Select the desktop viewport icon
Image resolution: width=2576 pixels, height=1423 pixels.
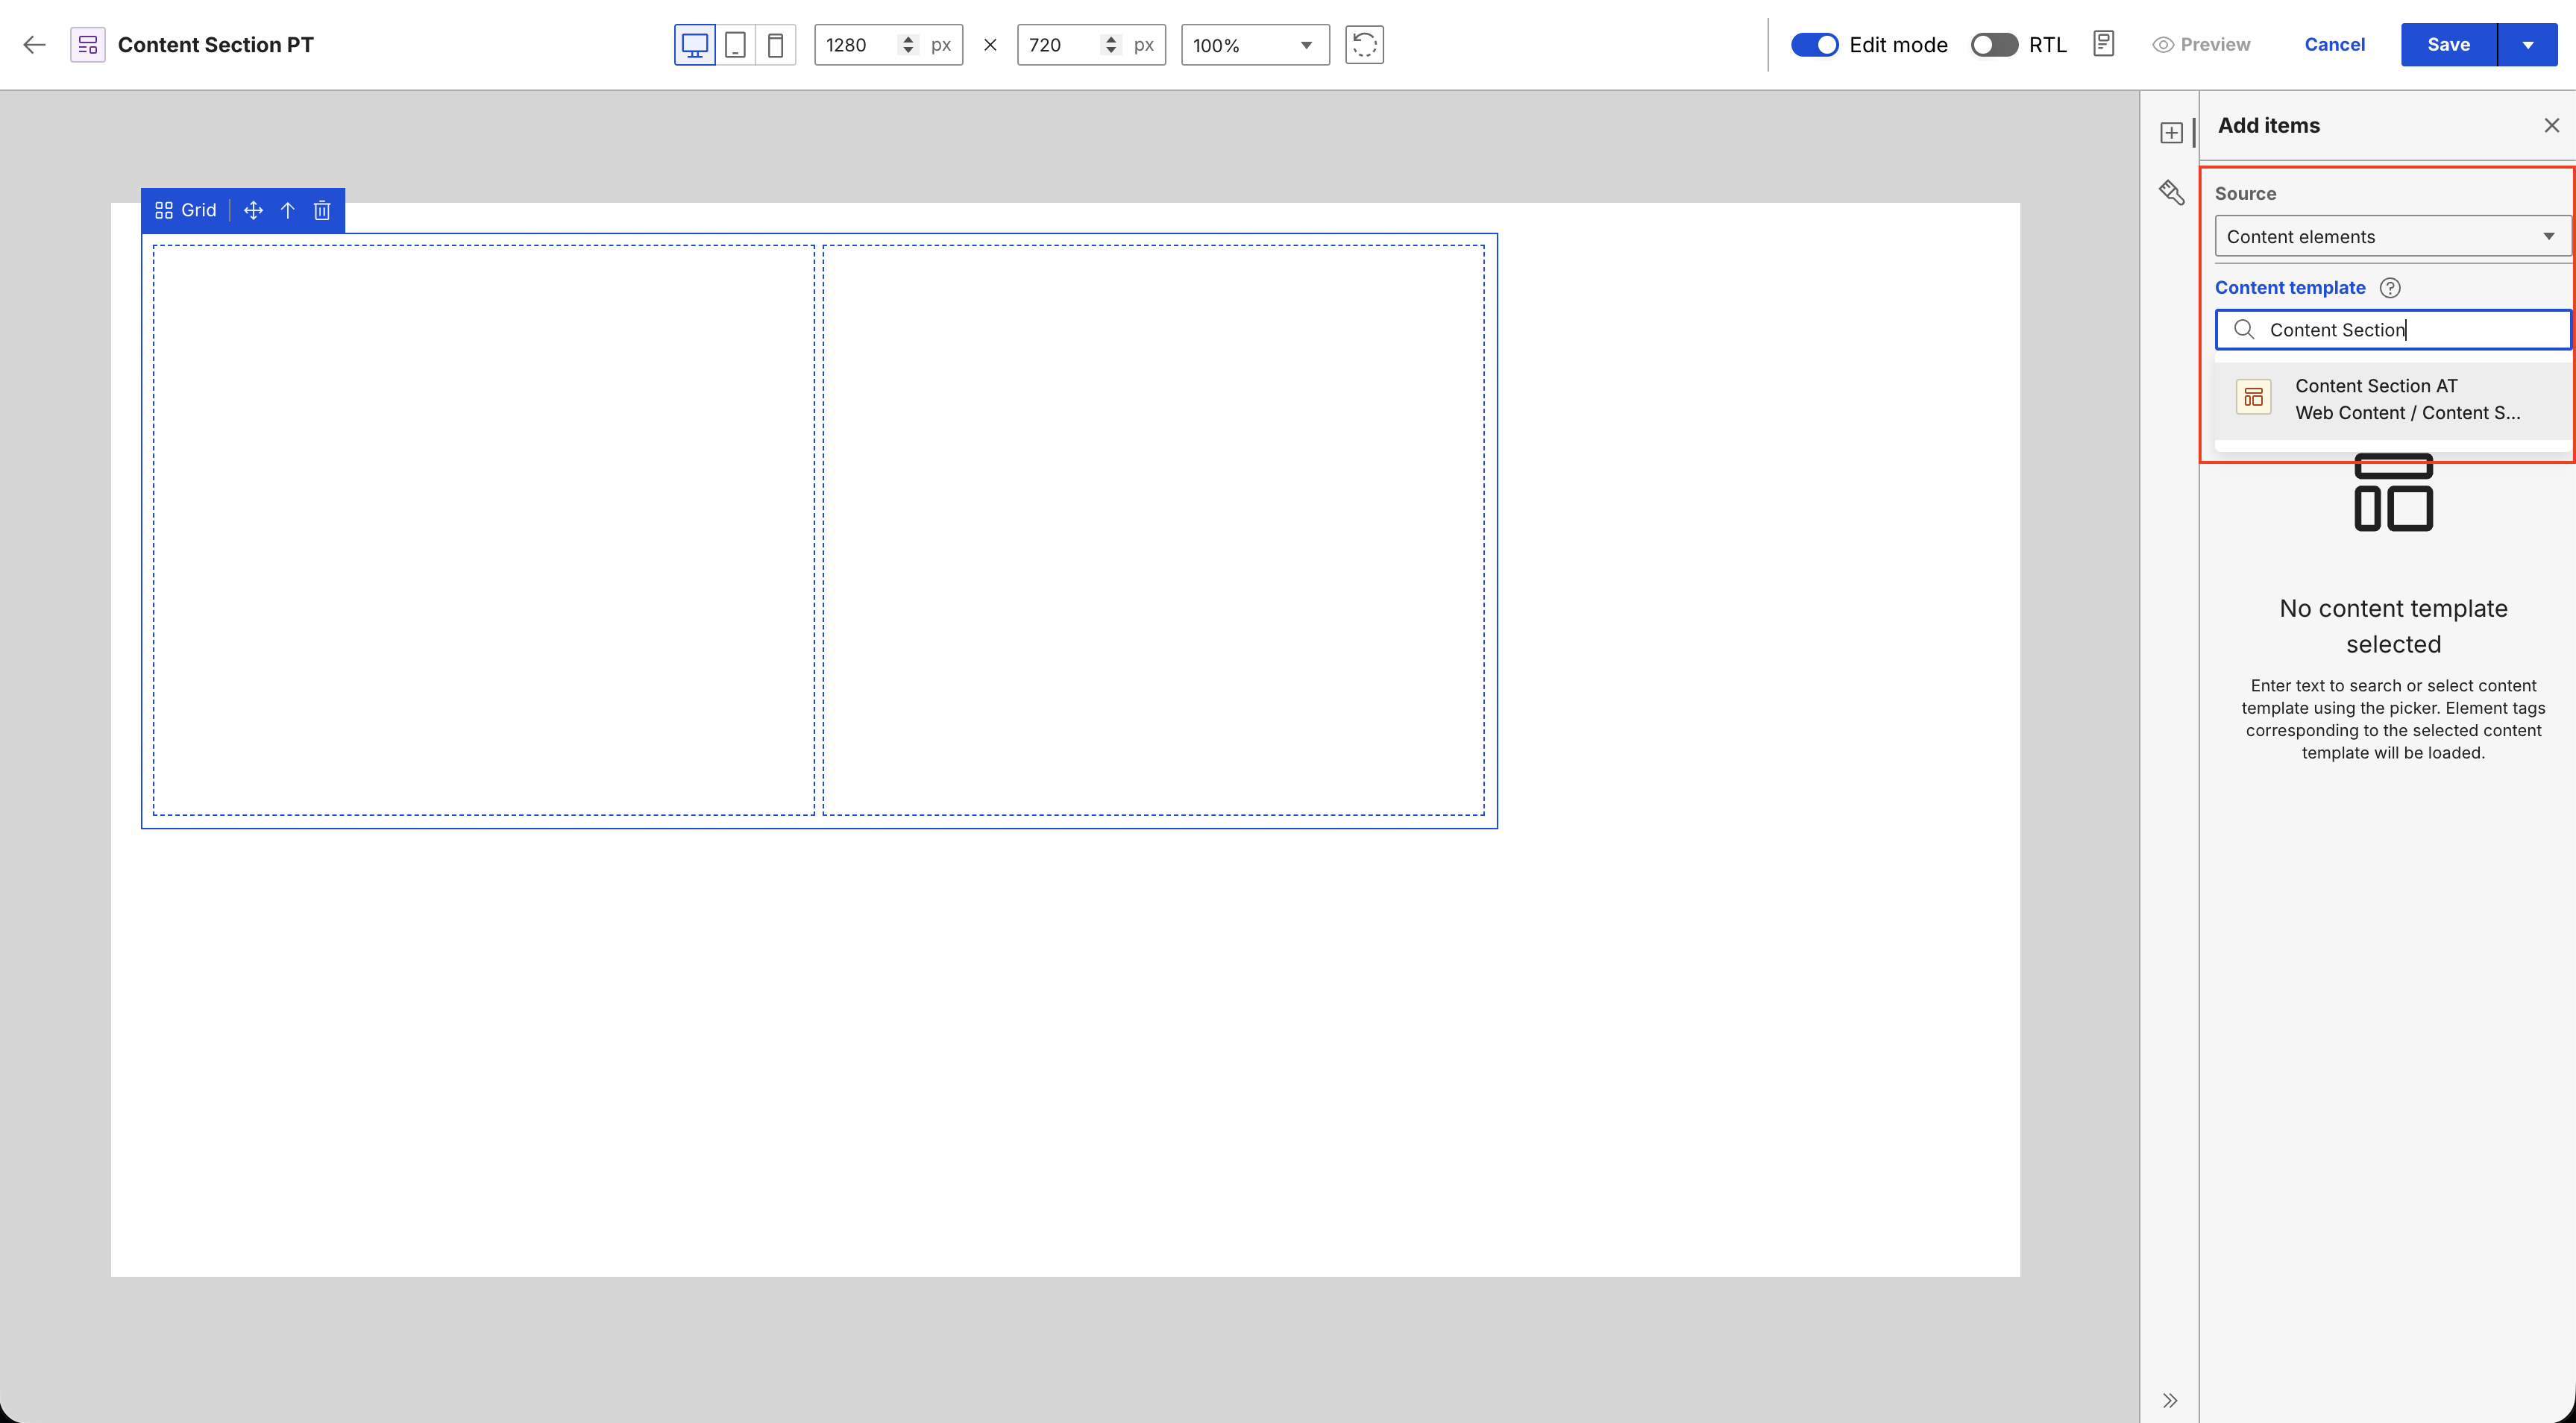pyautogui.click(x=695, y=45)
